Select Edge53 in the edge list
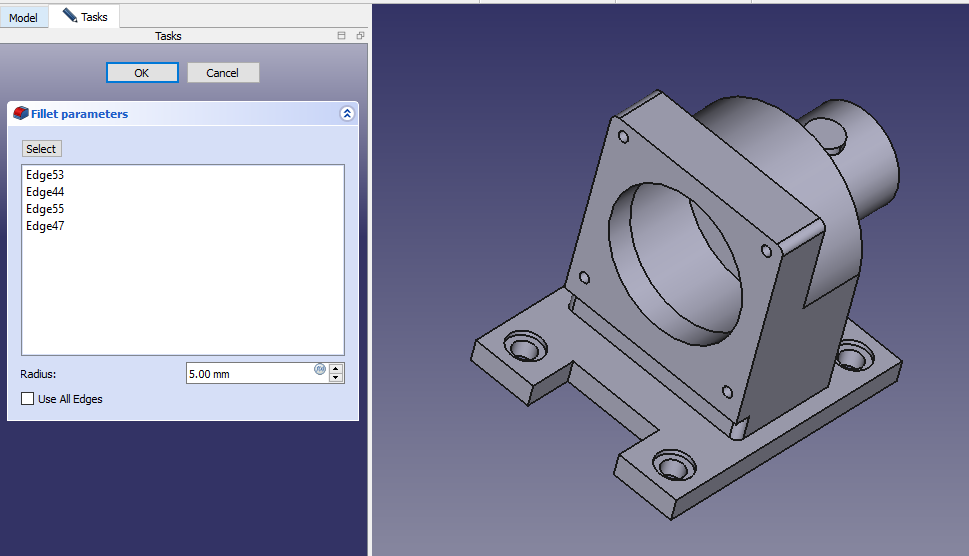This screenshot has height=556, width=969. point(45,175)
